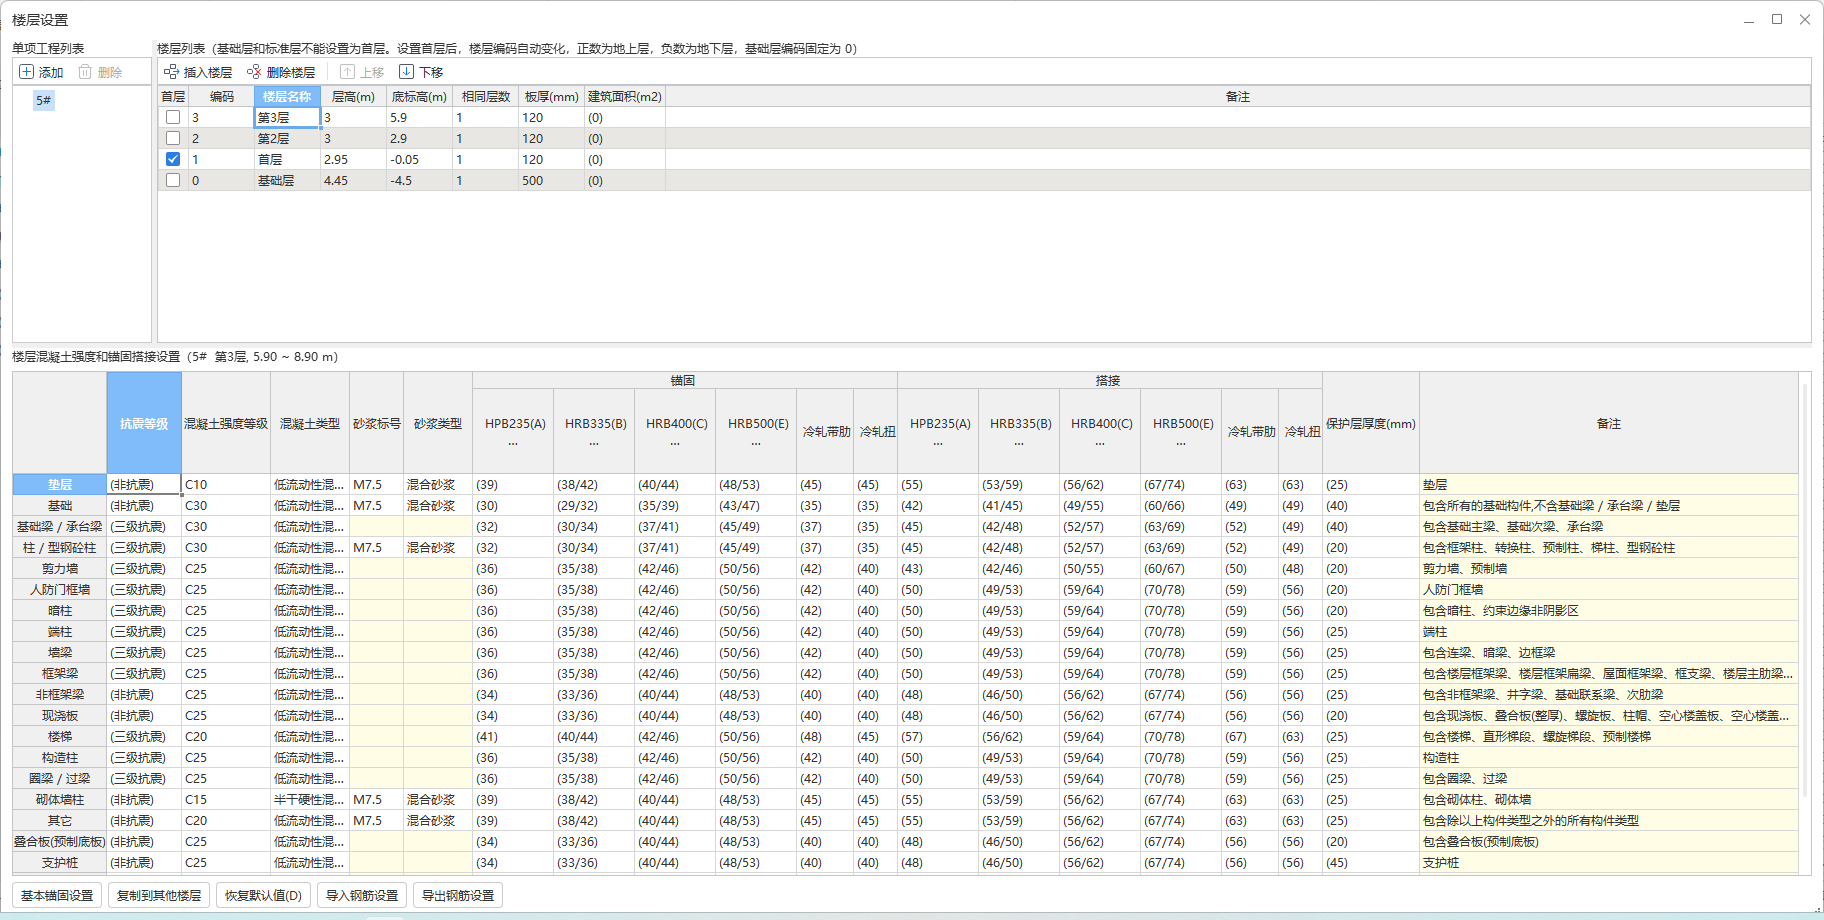Minimize the 楼层设置 window

coord(1749,19)
